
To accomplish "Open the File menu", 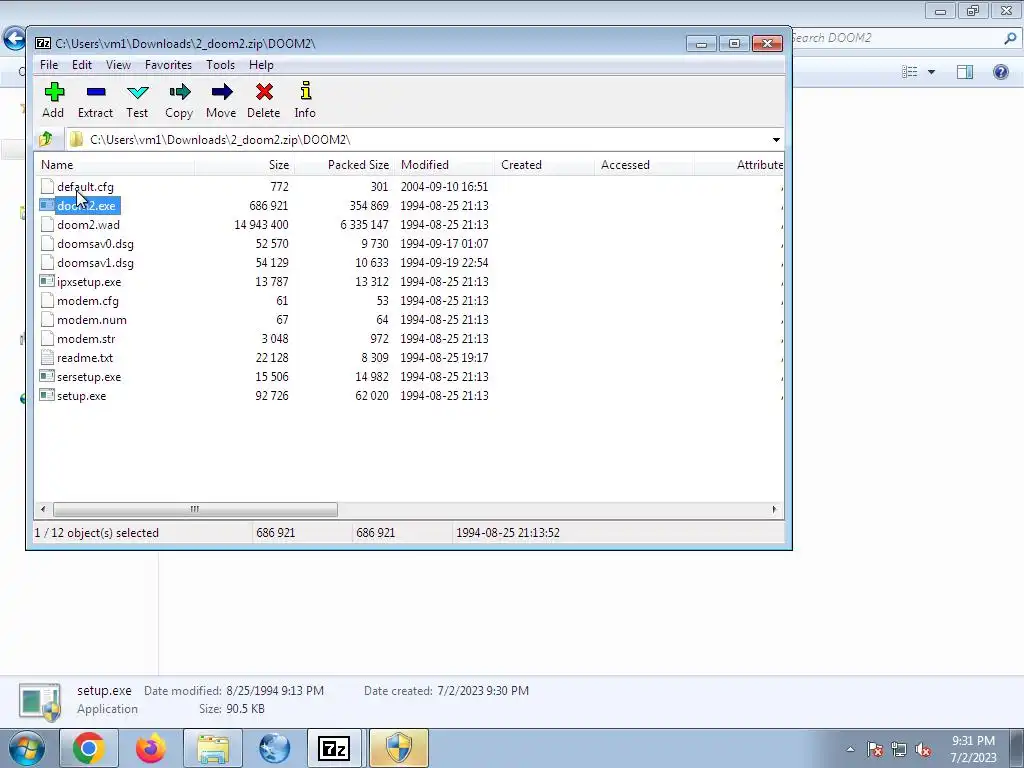I will pyautogui.click(x=49, y=65).
